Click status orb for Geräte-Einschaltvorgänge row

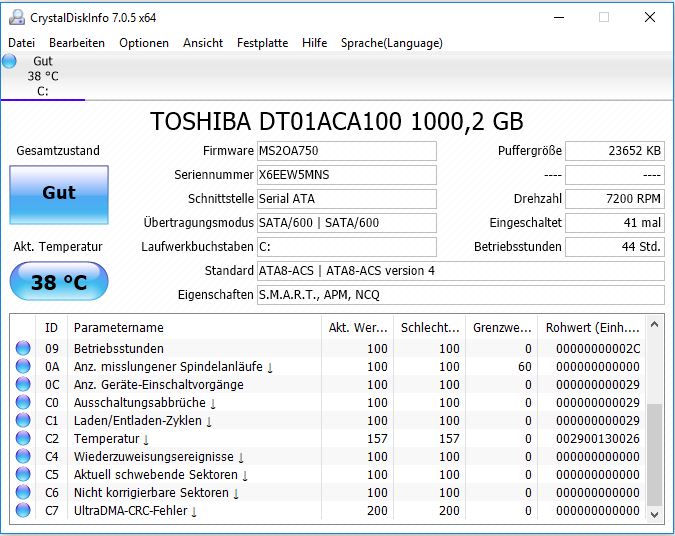tap(23, 384)
